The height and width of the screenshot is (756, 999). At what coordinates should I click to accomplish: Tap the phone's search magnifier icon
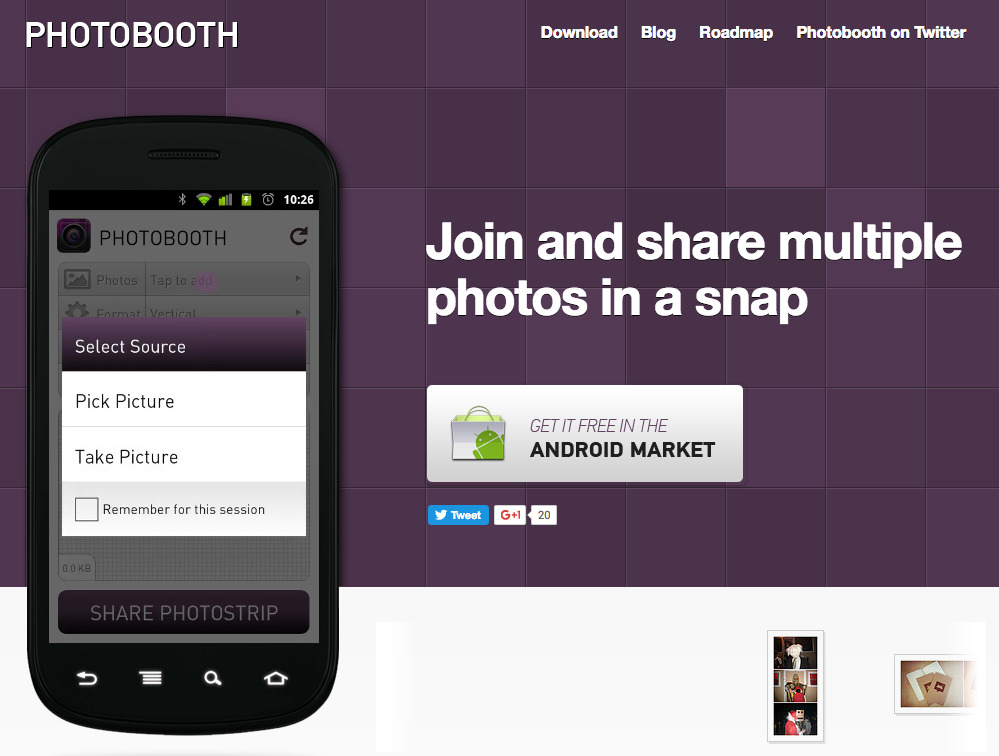213,678
